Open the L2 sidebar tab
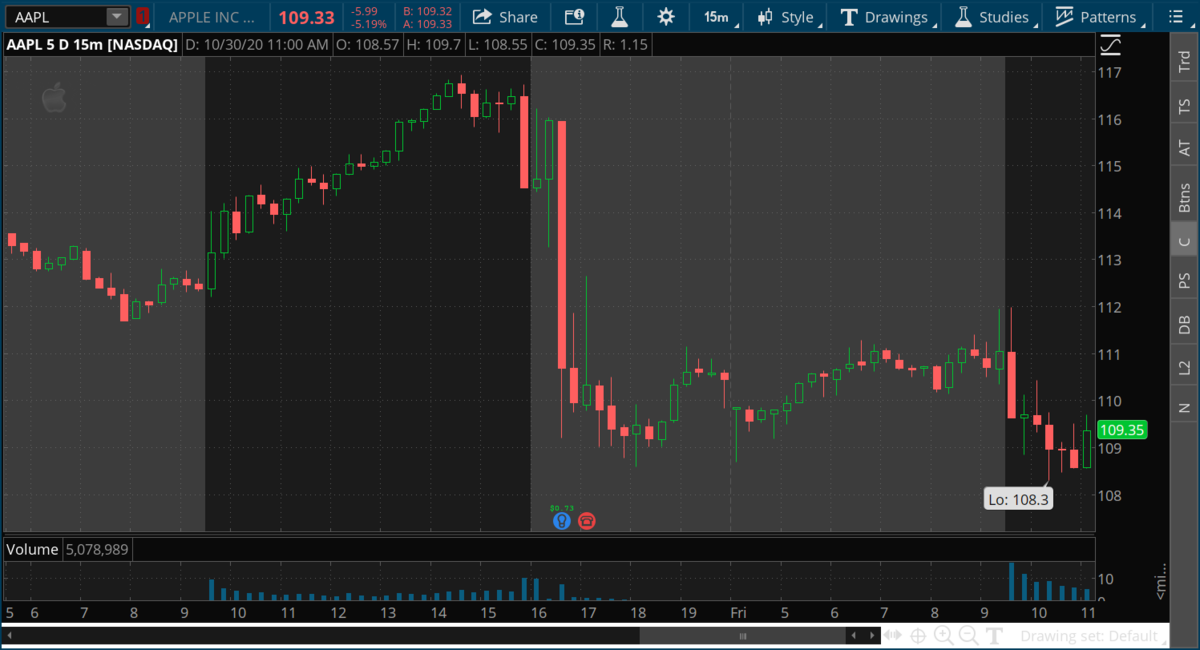 click(x=1184, y=367)
